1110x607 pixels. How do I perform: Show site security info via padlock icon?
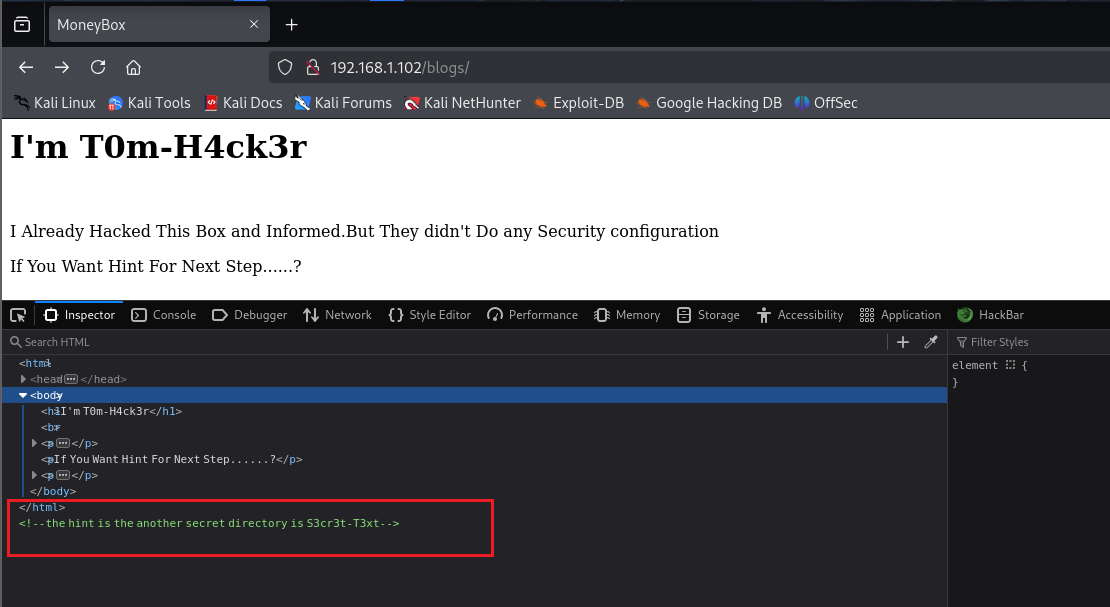pos(311,67)
